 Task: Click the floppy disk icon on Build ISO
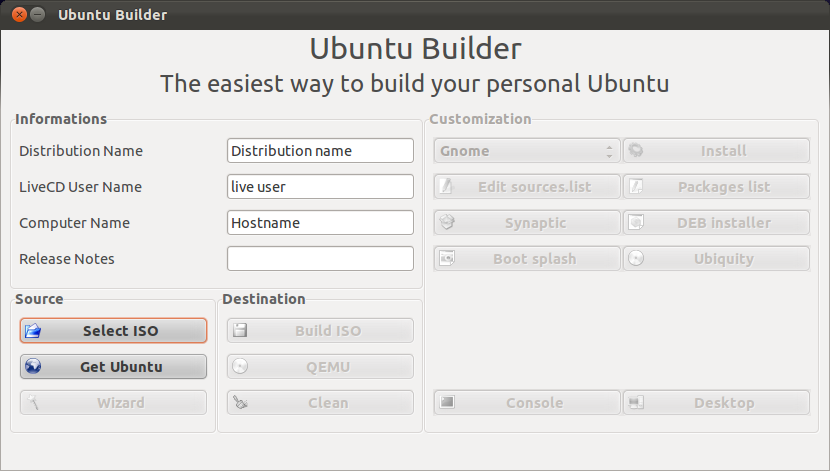(240, 331)
